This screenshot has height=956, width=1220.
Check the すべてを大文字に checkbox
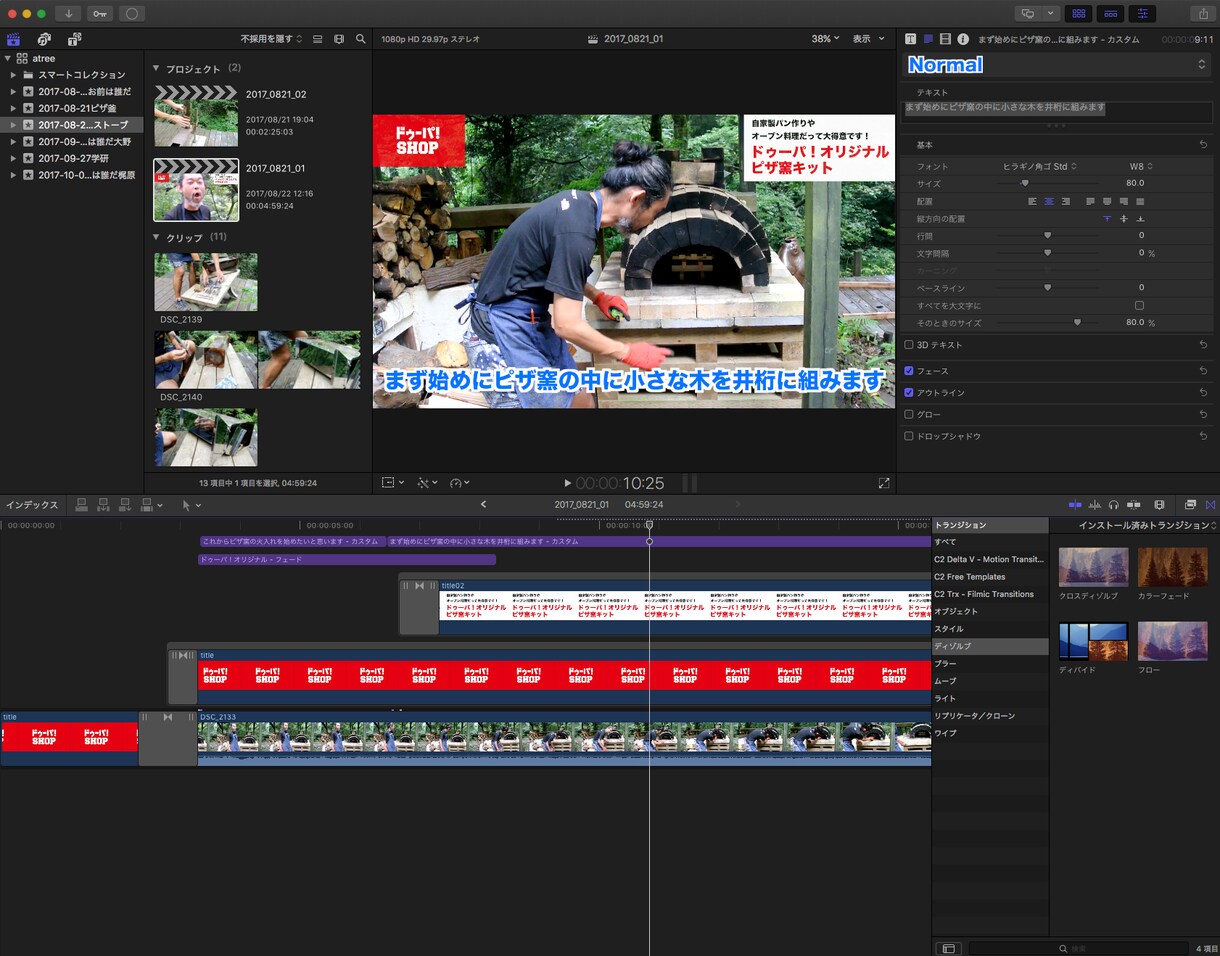(x=1139, y=305)
